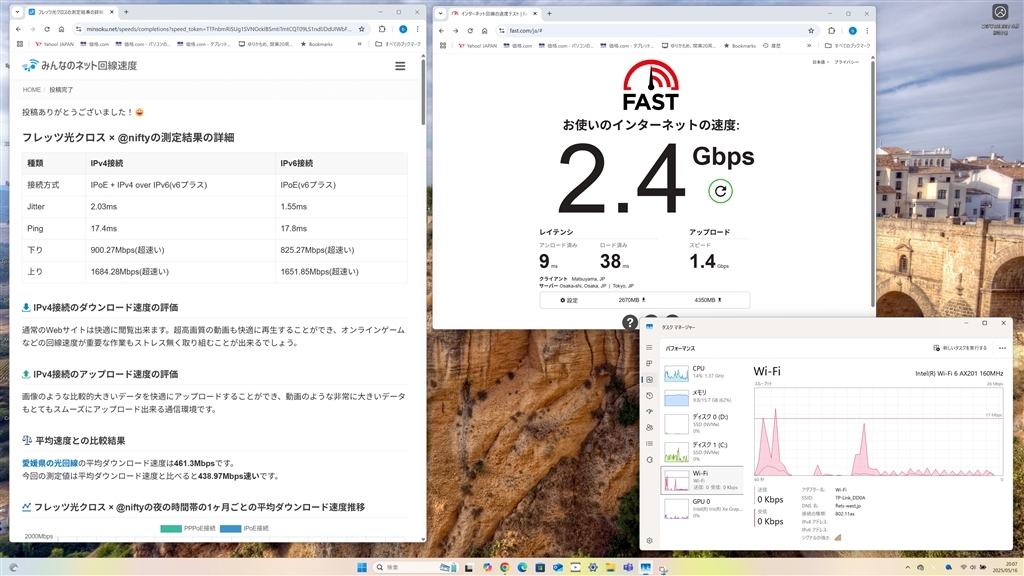The width and height of the screenshot is (1024, 576).
Task: Select Task Manager app history icon
Action: point(649,395)
